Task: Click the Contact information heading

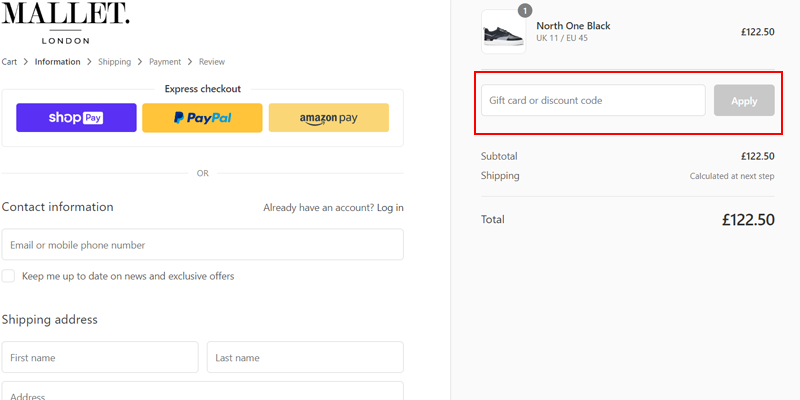Action: pyautogui.click(x=58, y=207)
